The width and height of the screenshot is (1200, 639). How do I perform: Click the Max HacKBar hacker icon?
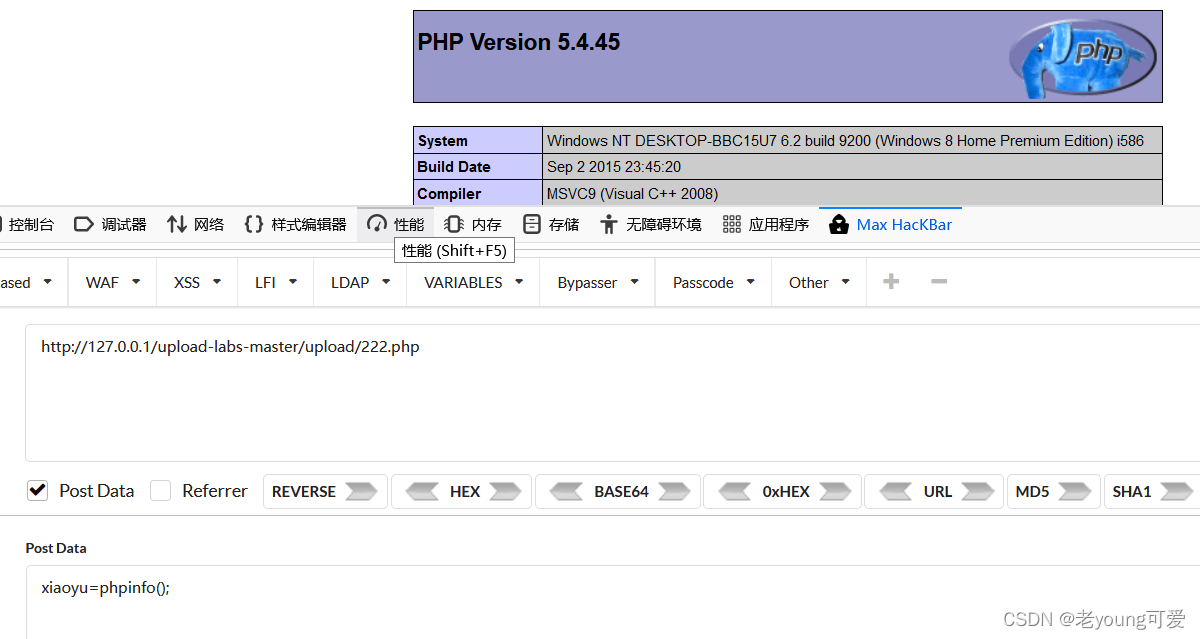pos(839,224)
